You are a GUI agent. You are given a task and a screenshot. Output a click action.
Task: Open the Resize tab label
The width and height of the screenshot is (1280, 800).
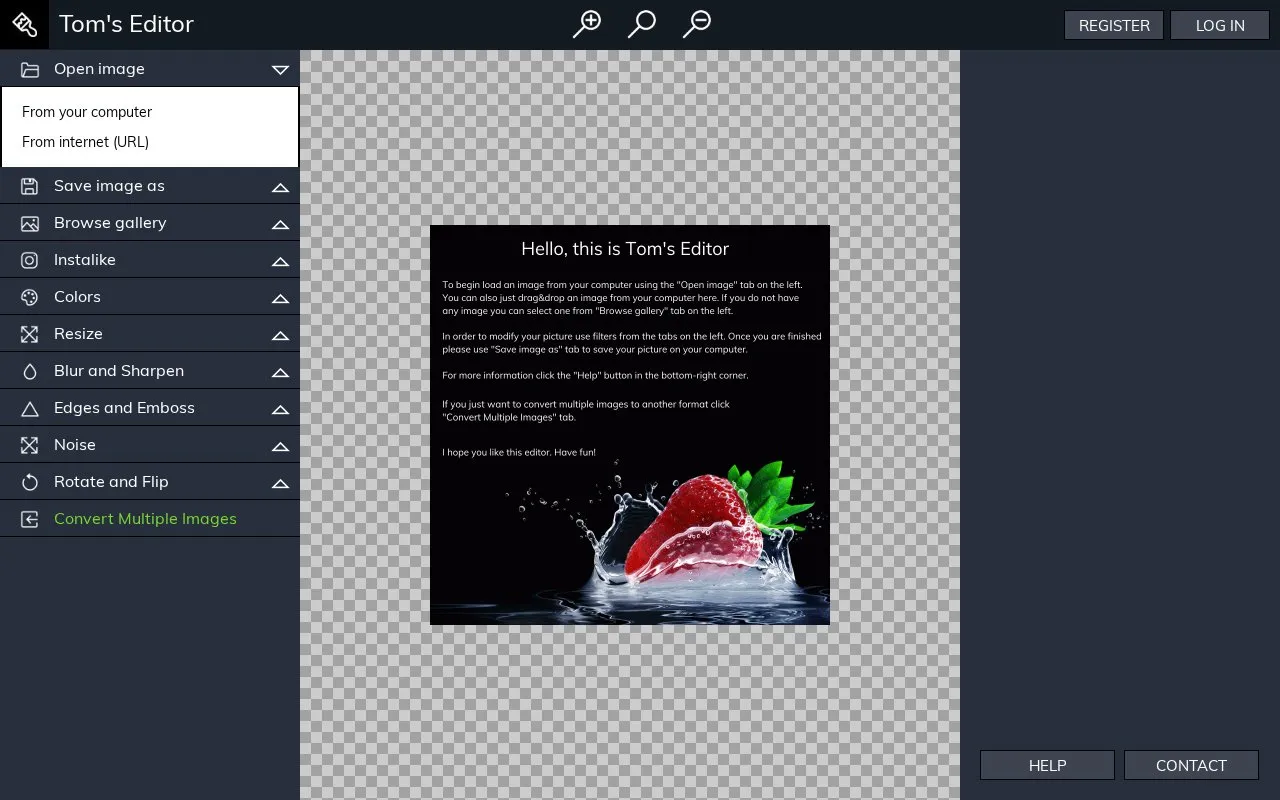coord(78,334)
